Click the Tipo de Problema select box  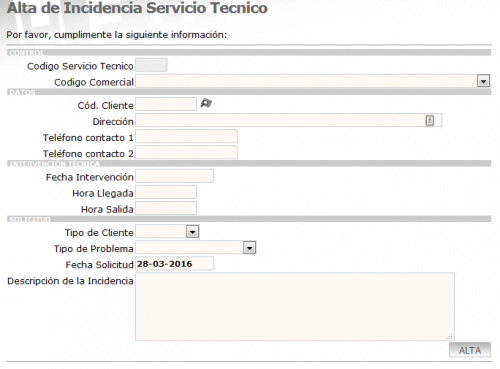(x=196, y=248)
